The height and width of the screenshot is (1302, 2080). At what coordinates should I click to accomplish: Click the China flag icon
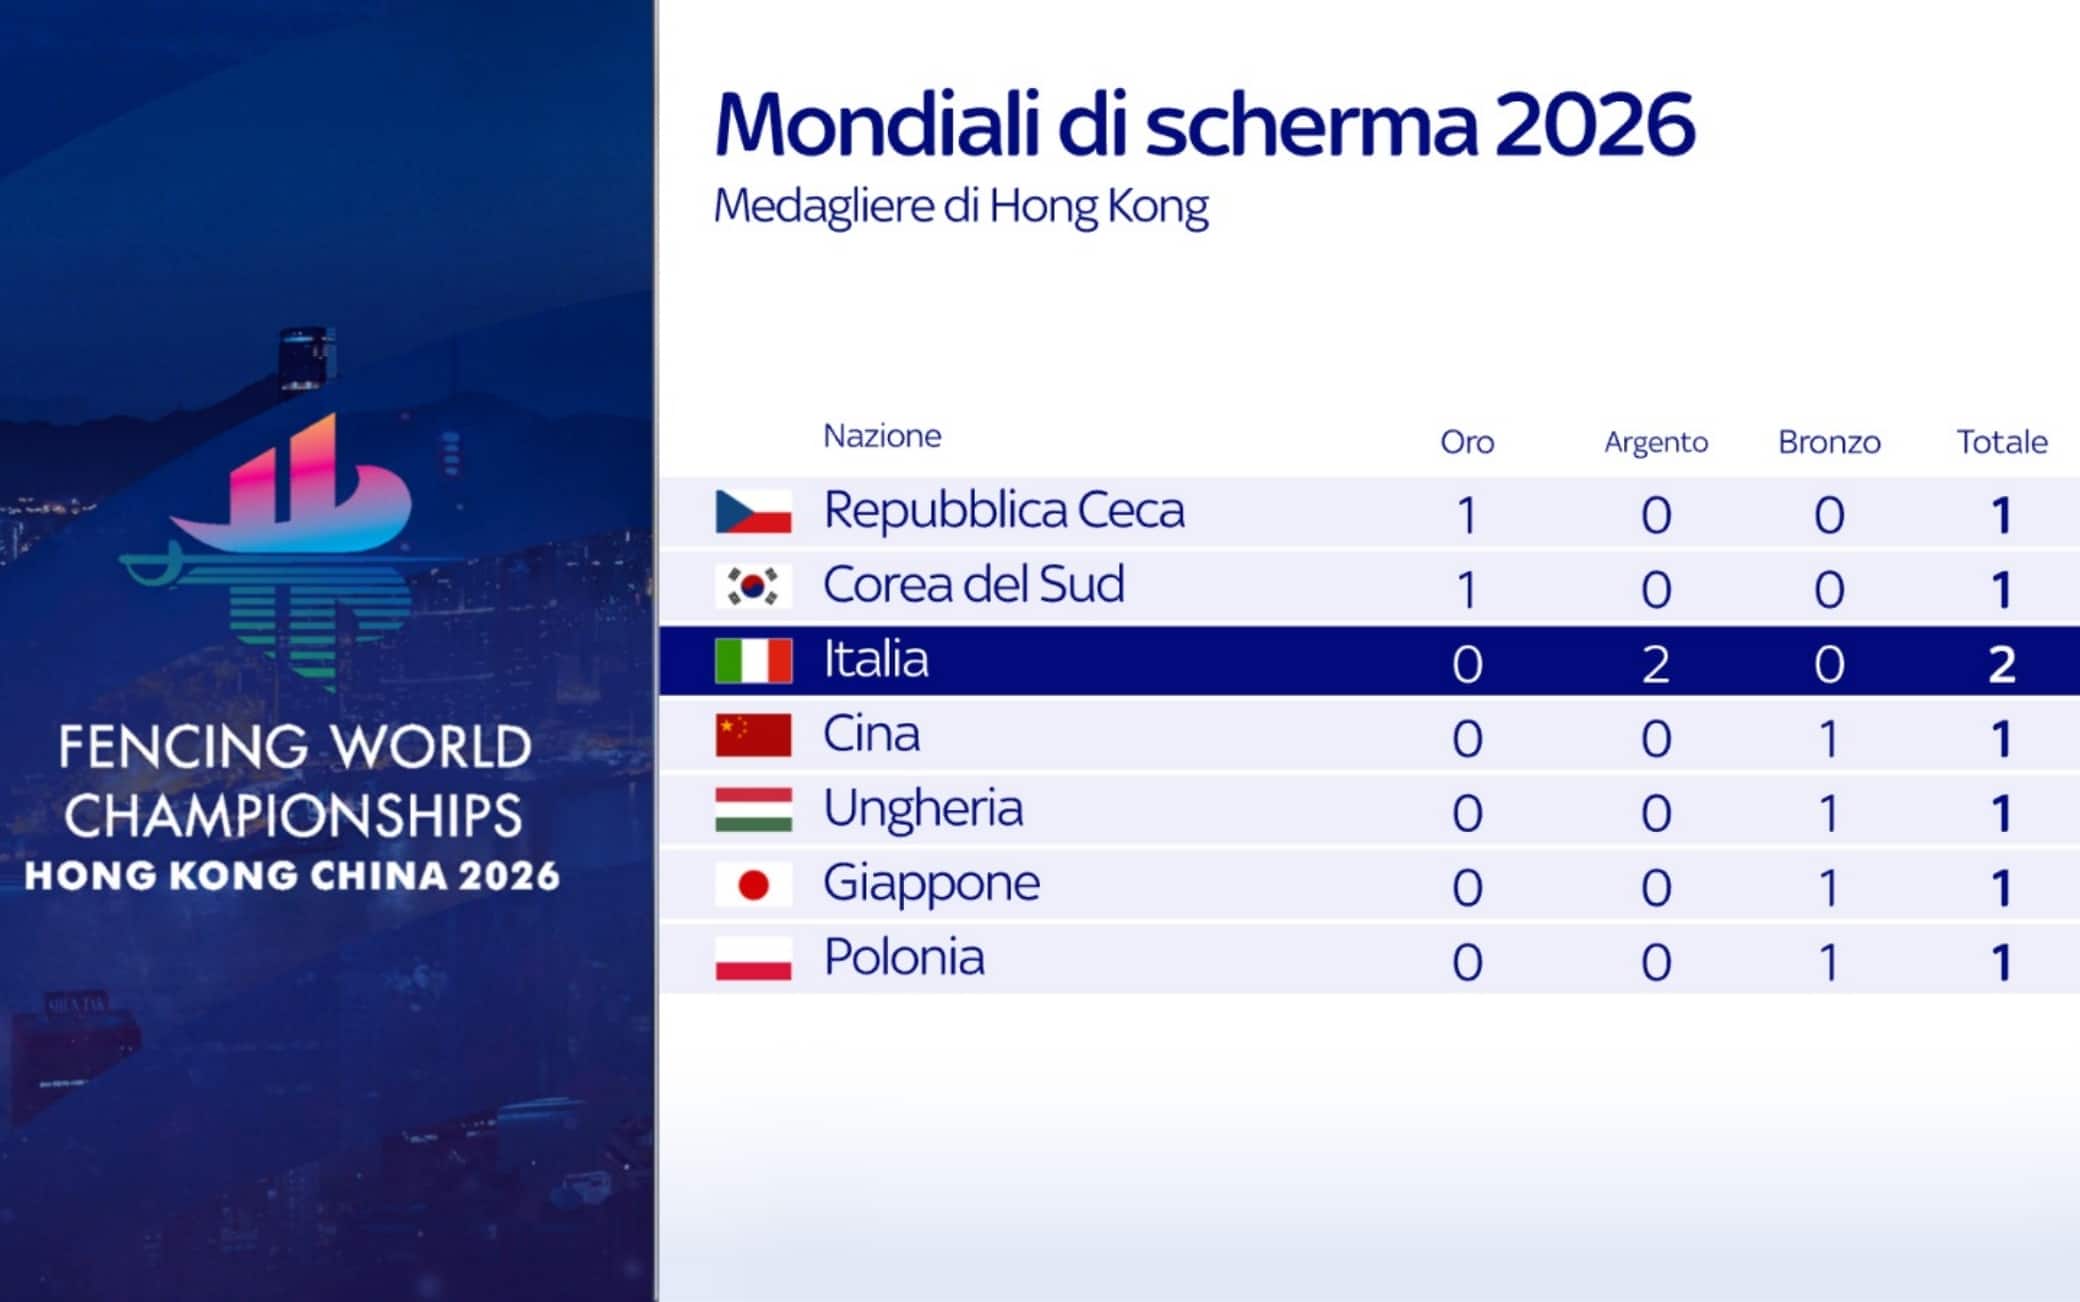753,735
